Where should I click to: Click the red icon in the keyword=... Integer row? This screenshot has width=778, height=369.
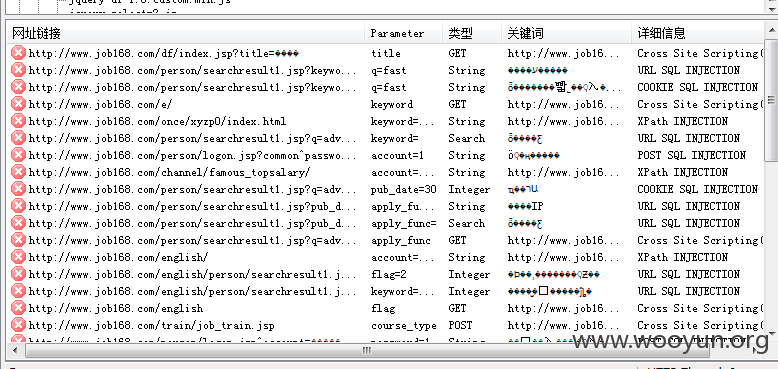coord(18,291)
